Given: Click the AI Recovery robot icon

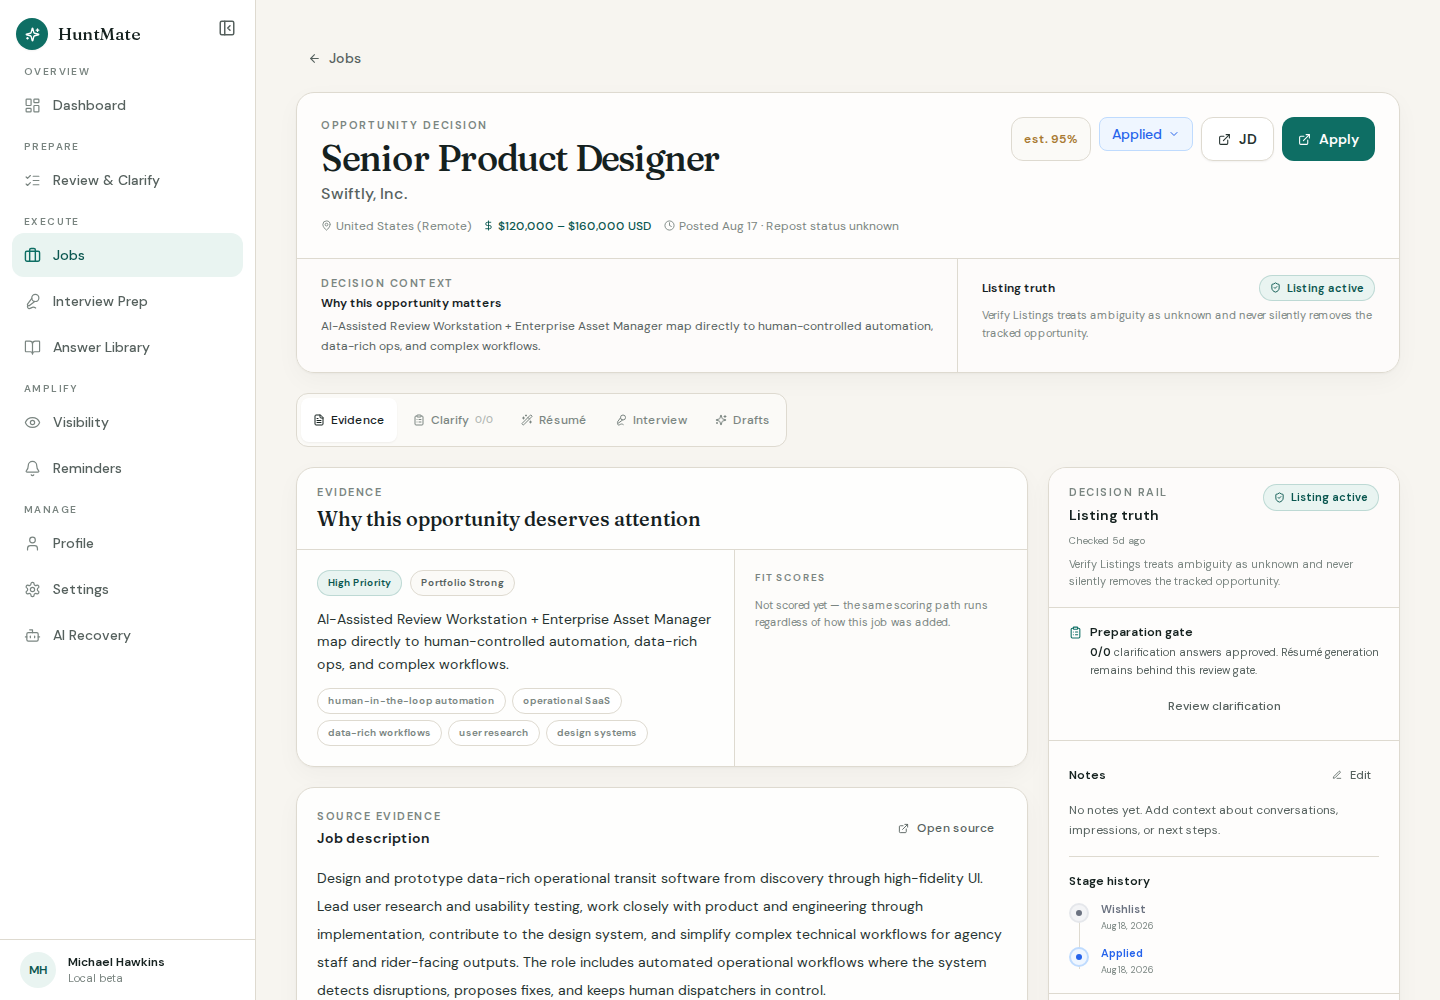Looking at the screenshot, I should coord(33,635).
